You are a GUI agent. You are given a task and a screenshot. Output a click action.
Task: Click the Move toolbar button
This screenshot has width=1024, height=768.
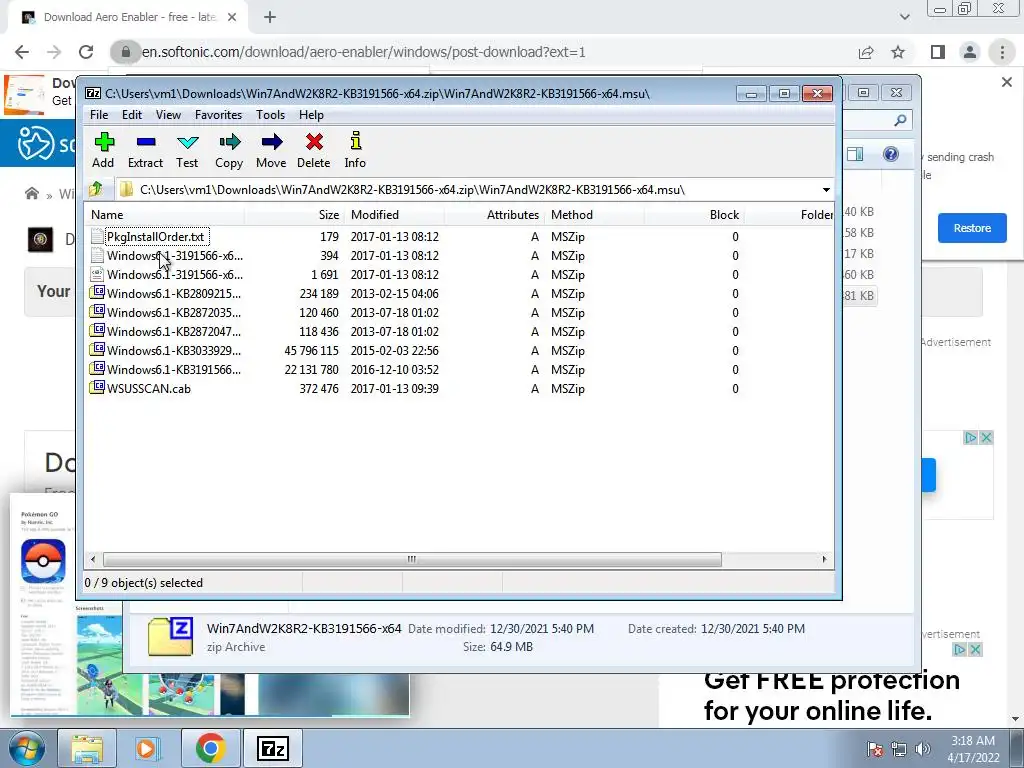(x=271, y=151)
